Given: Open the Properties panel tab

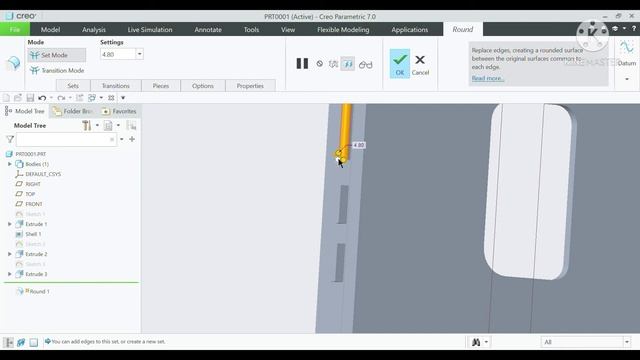Looking at the screenshot, I should (x=250, y=86).
